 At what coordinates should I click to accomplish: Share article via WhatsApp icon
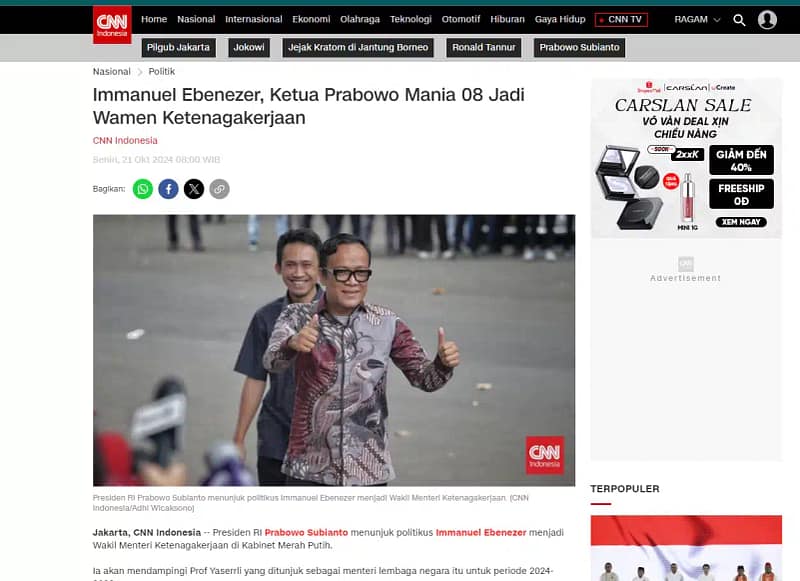tap(143, 189)
